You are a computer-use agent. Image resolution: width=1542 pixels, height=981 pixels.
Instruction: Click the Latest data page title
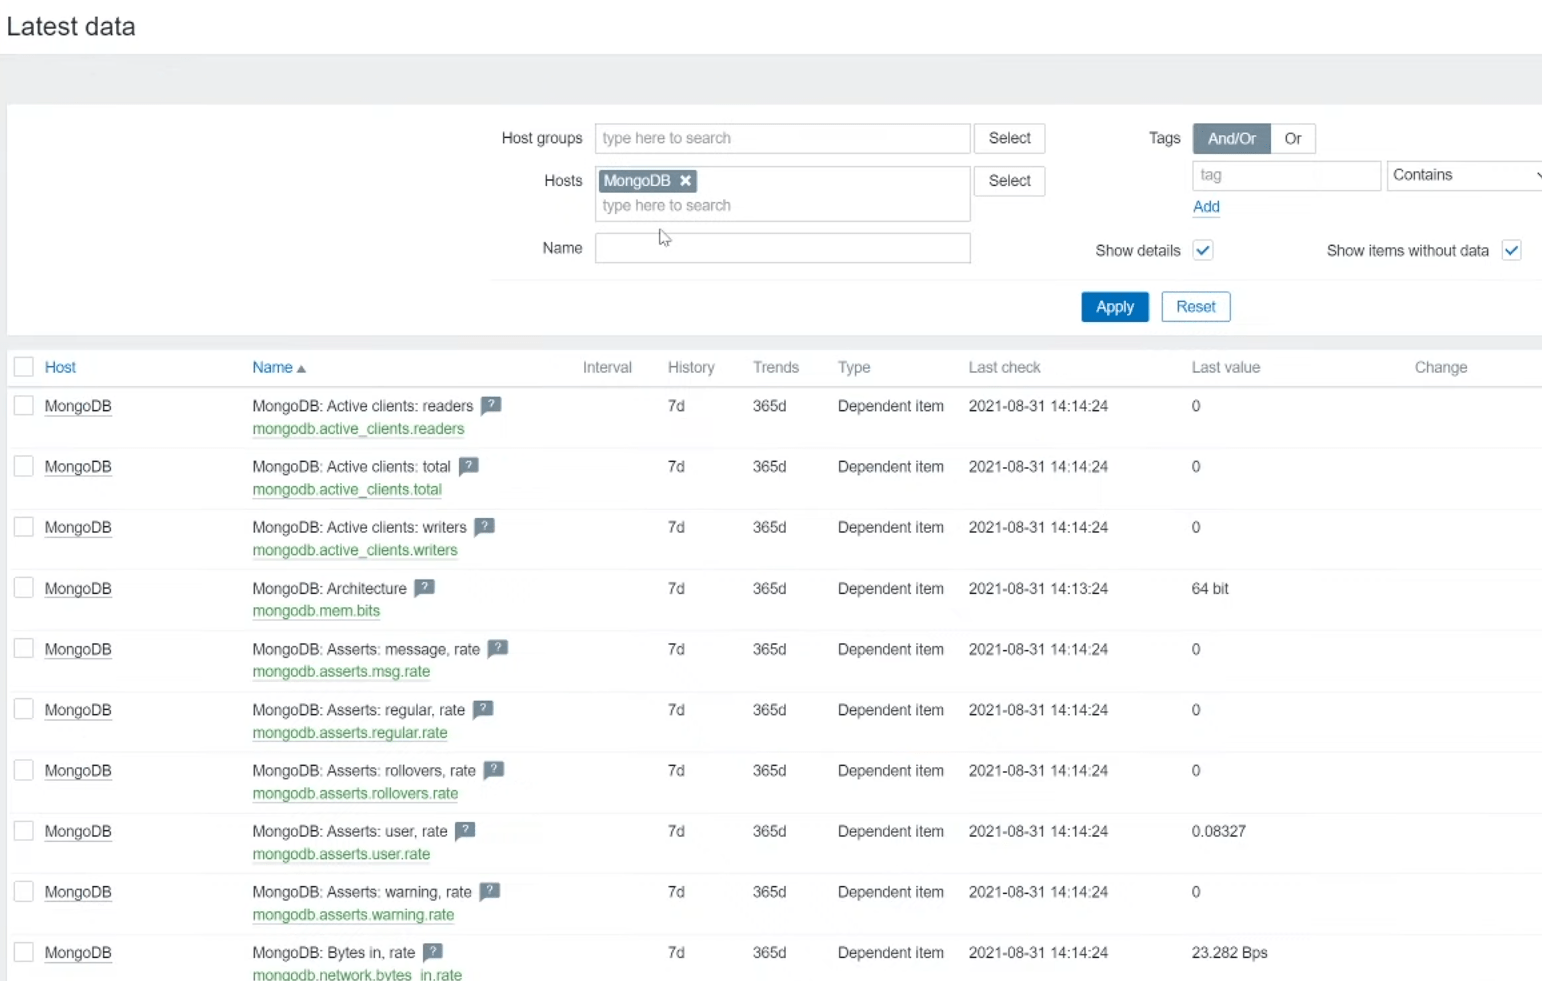71,27
